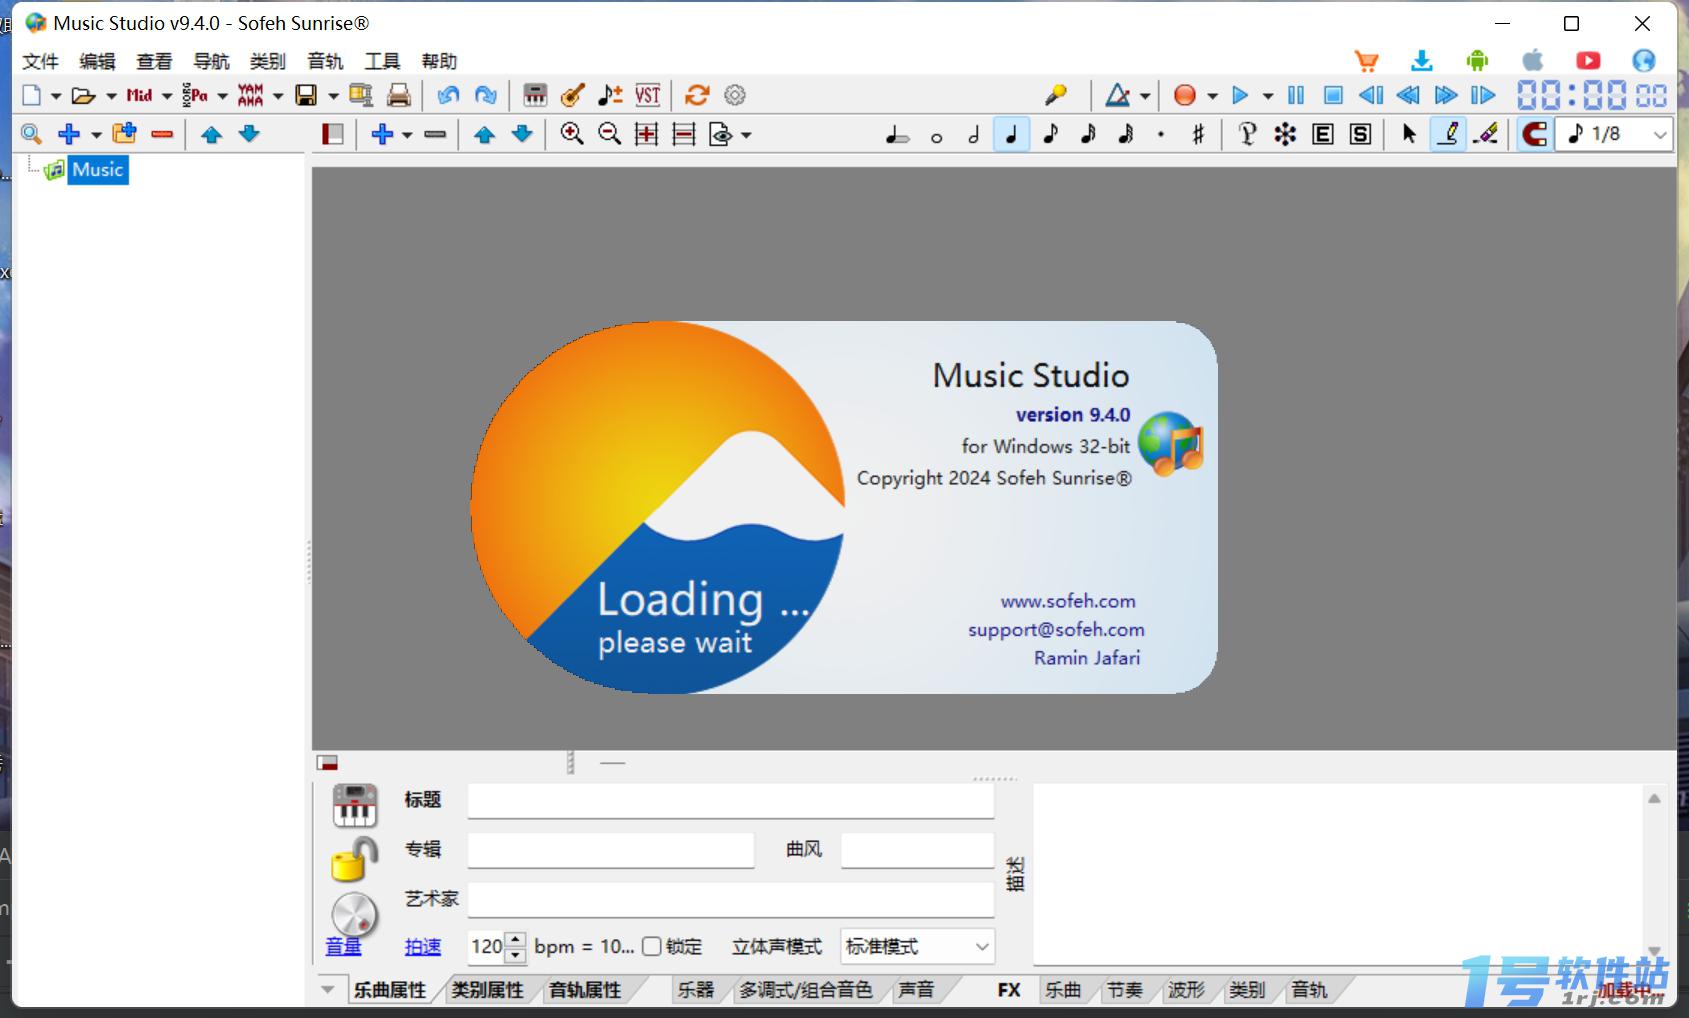1689x1018 pixels.
Task: Open the Mid import icon
Action: point(139,95)
